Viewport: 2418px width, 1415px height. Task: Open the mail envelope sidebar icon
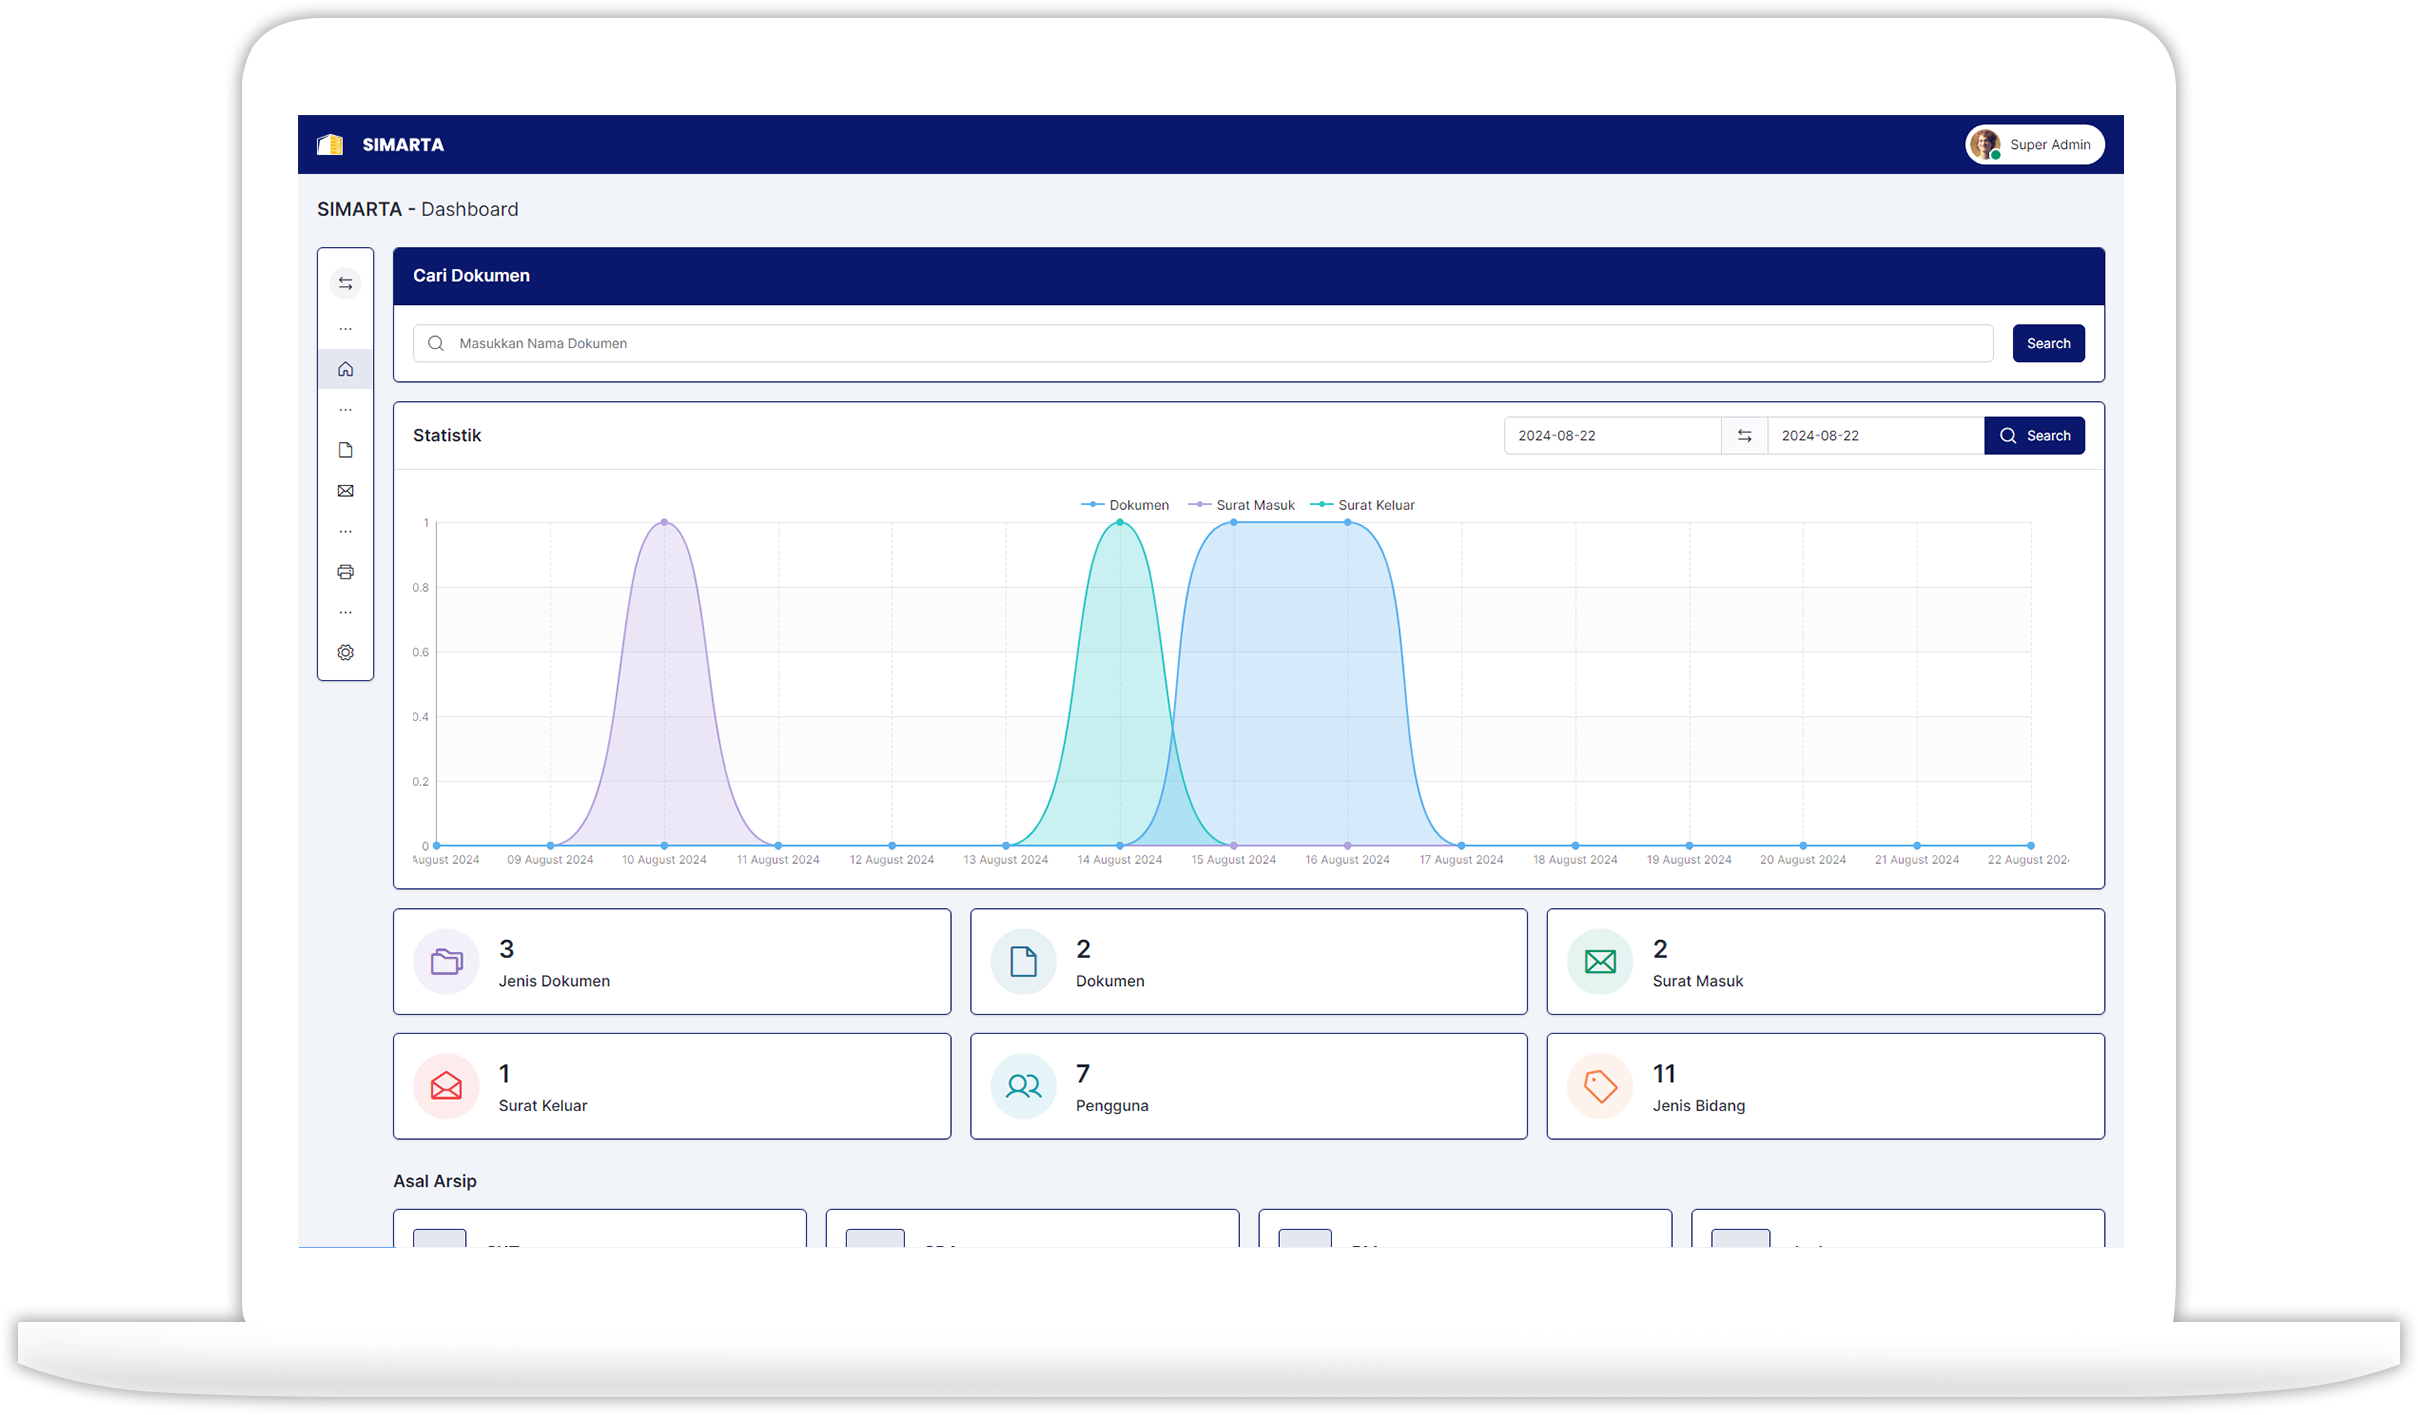pos(345,491)
